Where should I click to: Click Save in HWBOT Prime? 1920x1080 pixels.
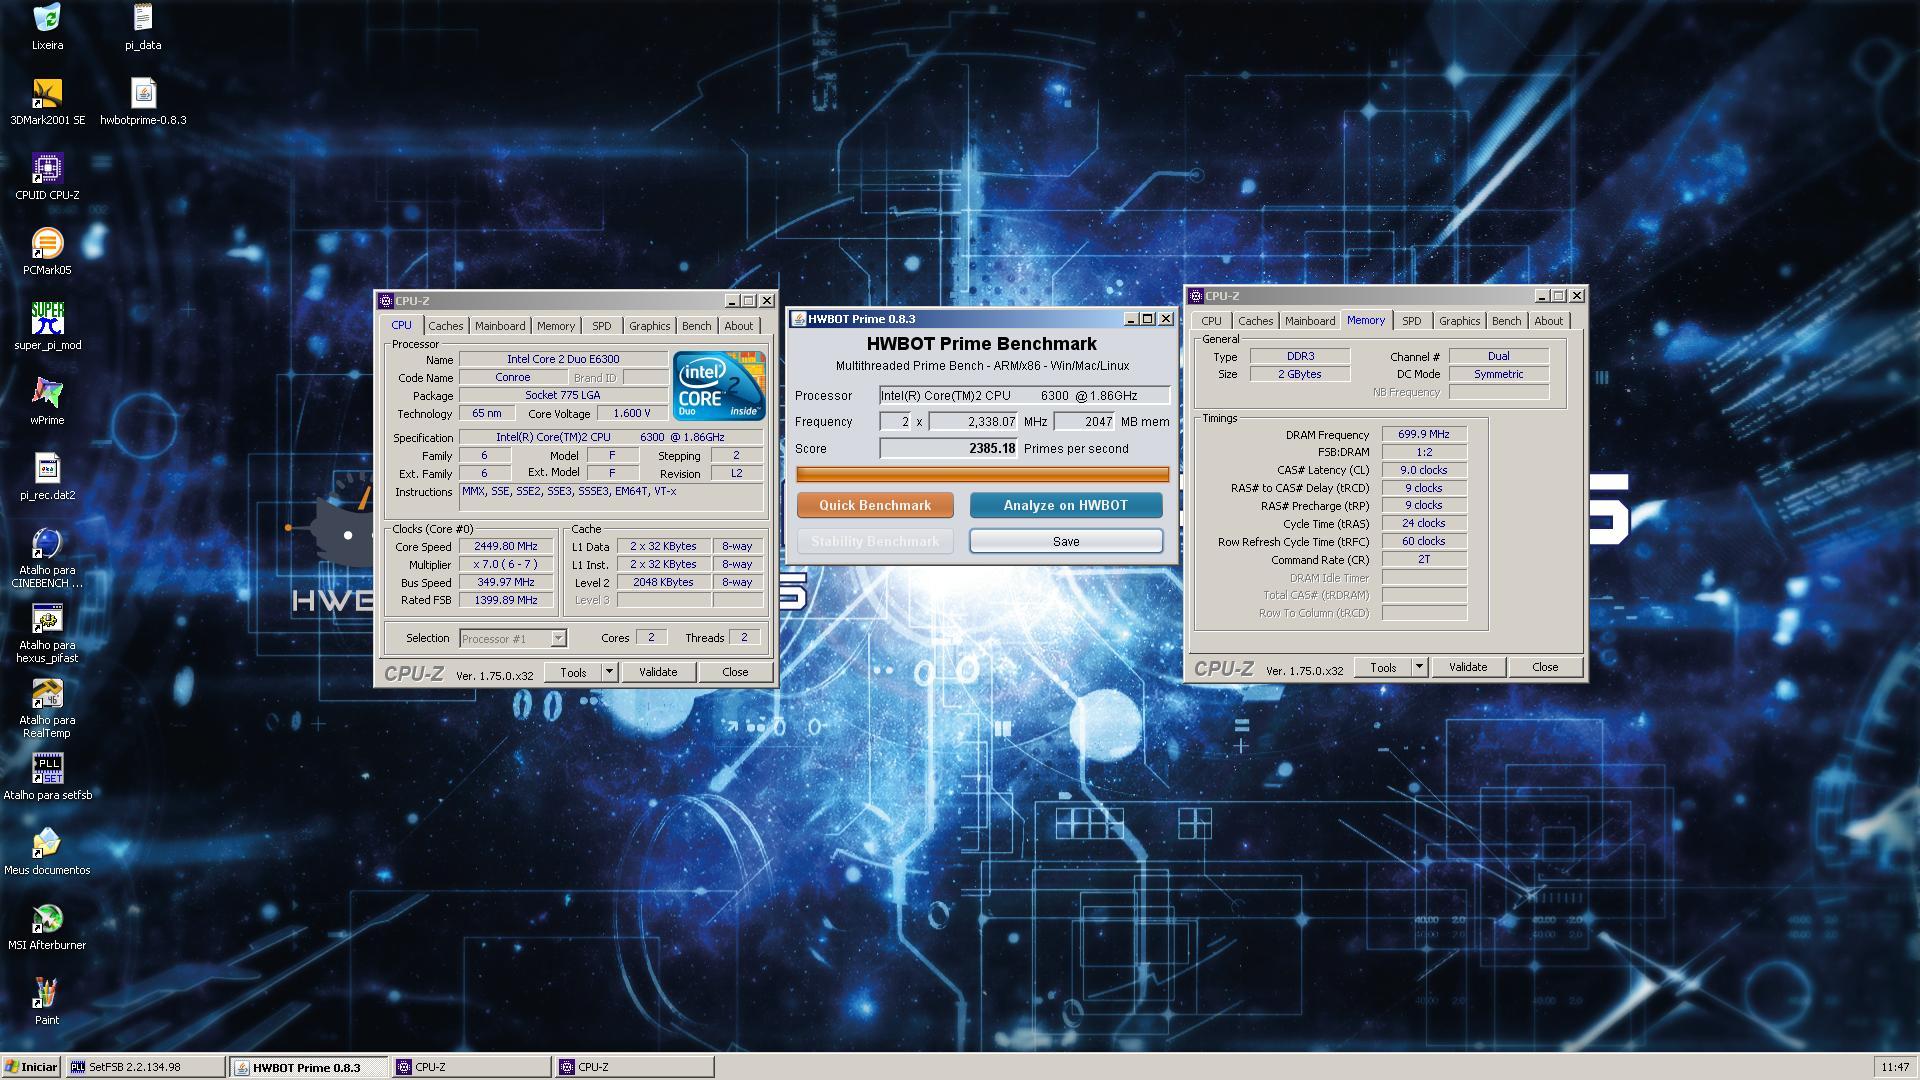(x=1066, y=541)
